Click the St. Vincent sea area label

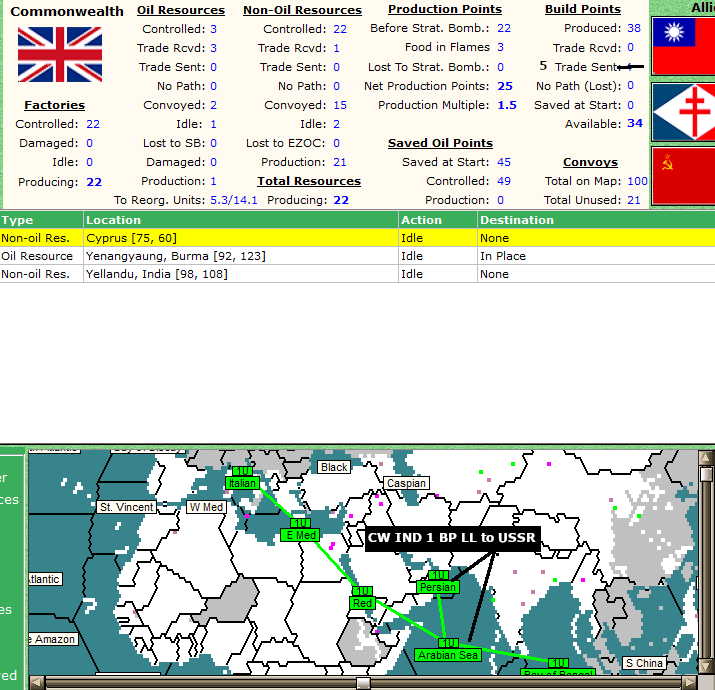click(x=127, y=507)
